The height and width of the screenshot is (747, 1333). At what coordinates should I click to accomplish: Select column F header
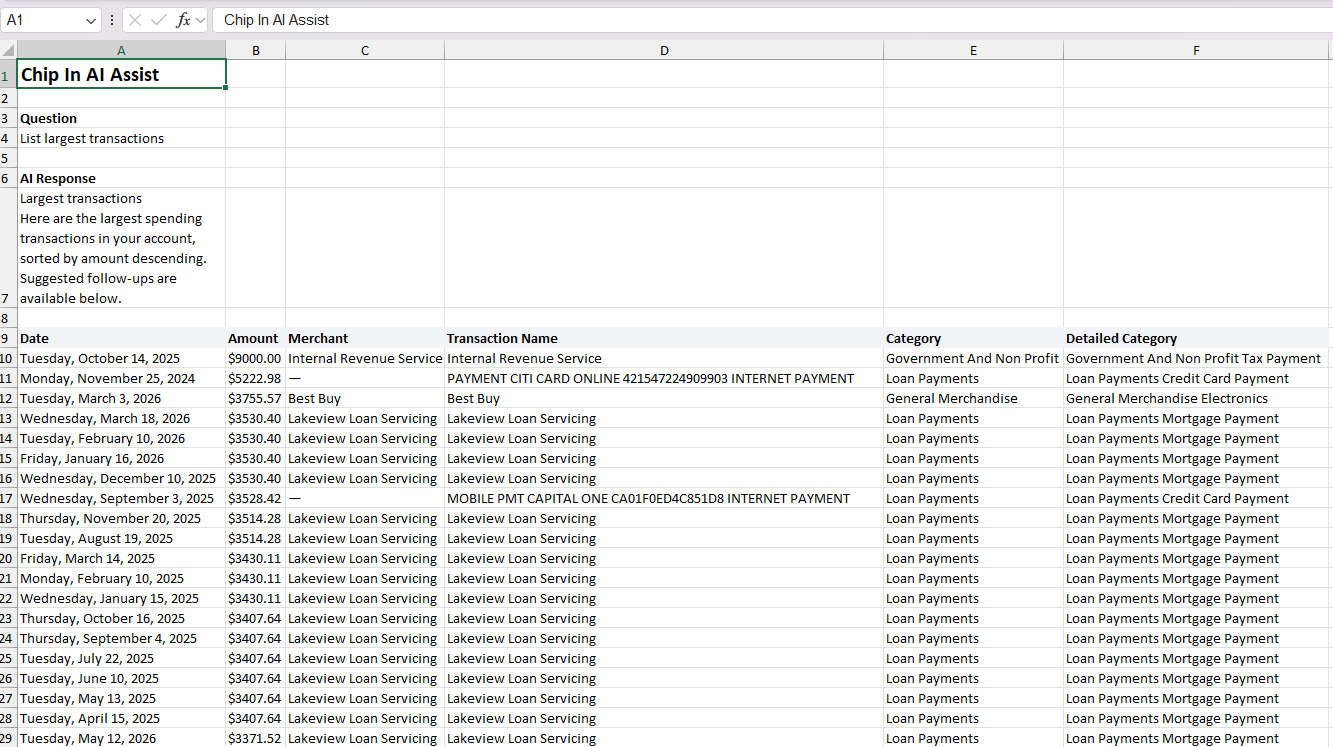tap(1196, 50)
